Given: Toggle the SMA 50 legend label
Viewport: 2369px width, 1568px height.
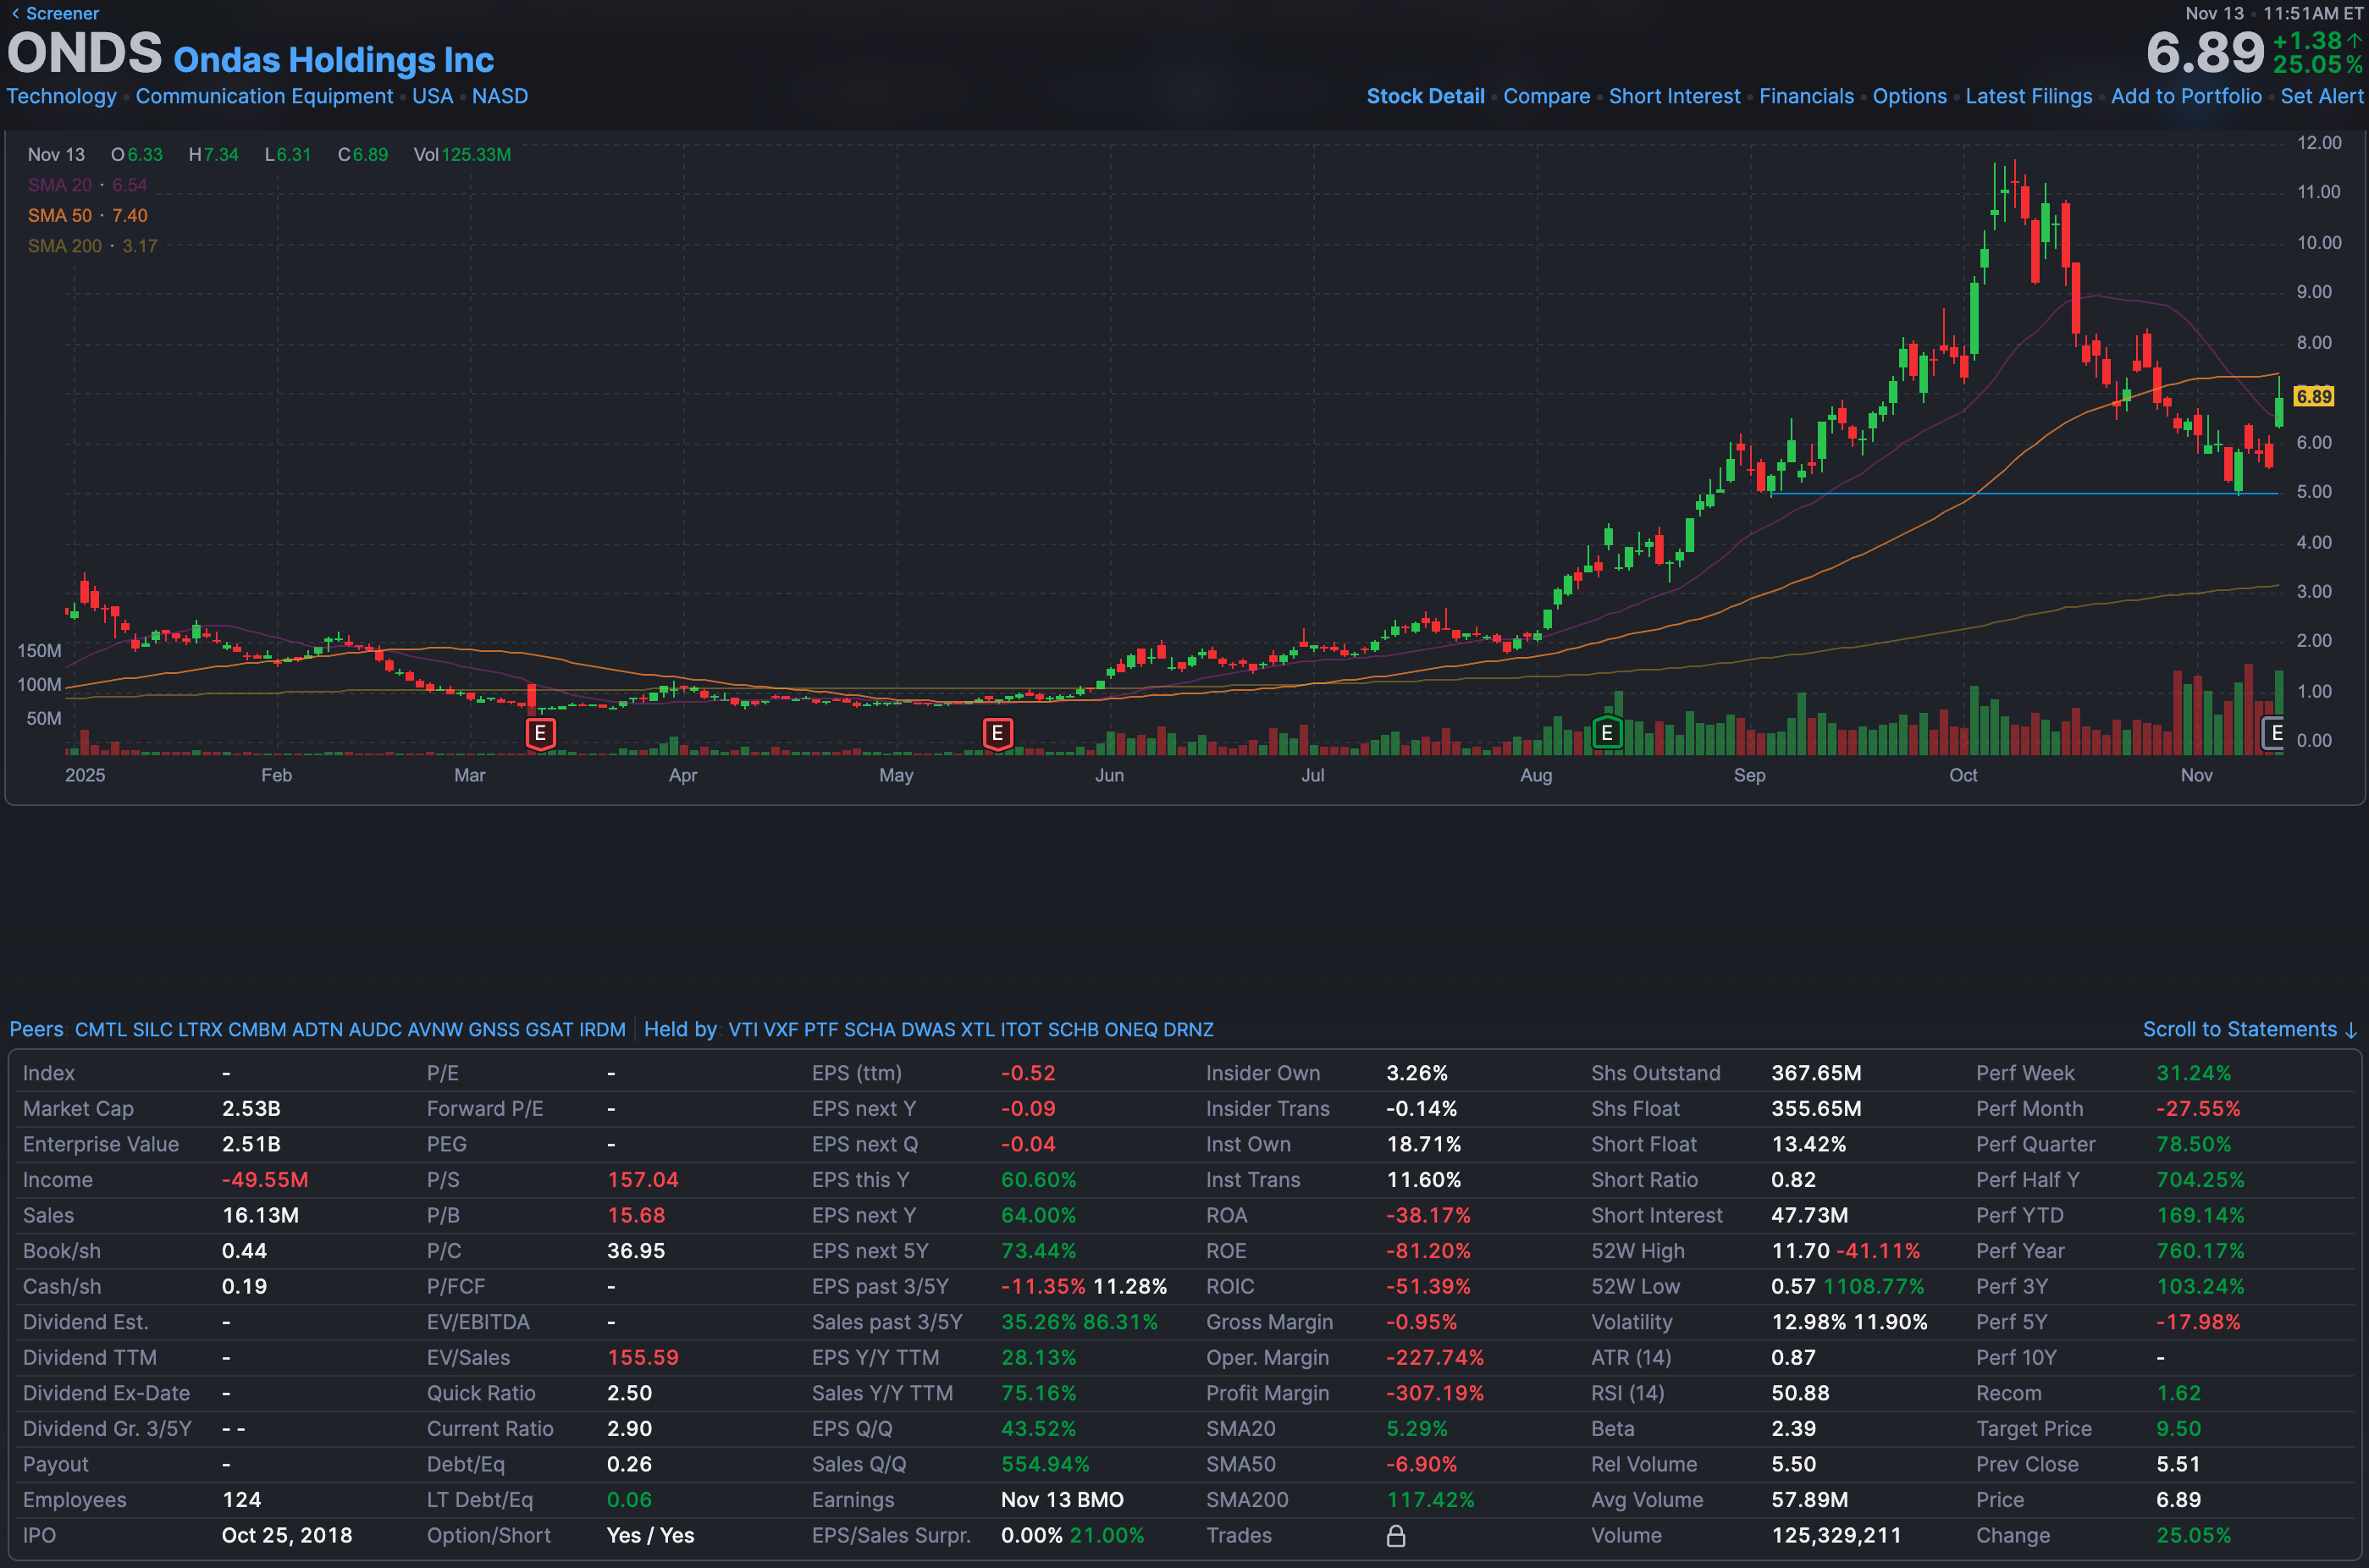Looking at the screenshot, I should click(x=60, y=215).
